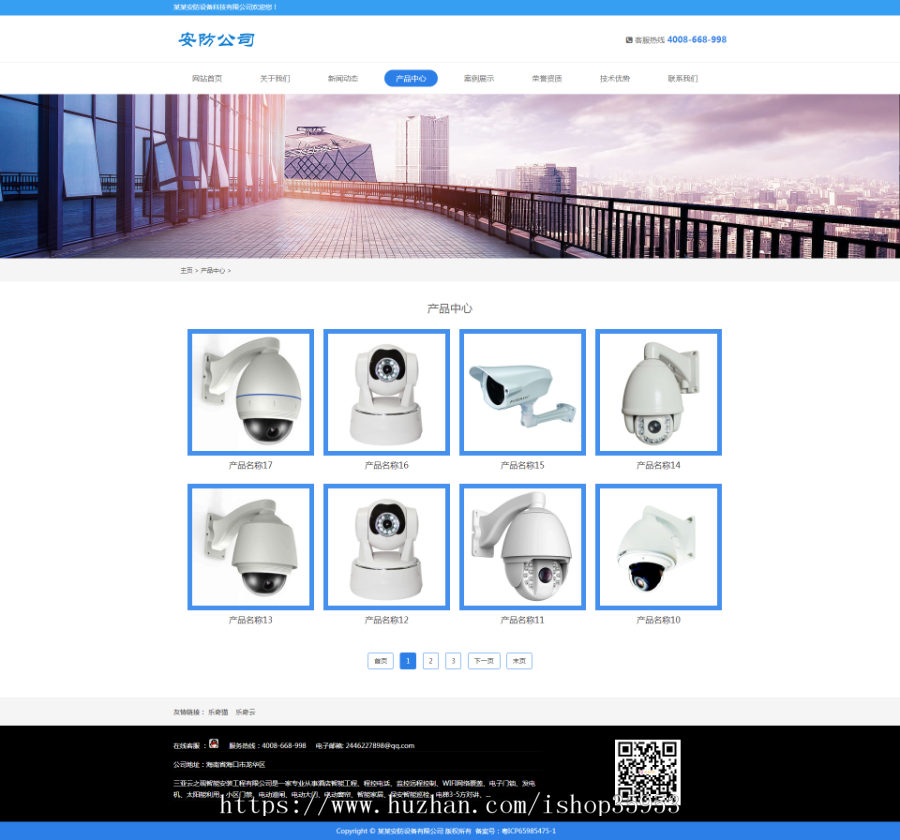
Task: Open the 技术优势 page
Action: [615, 77]
